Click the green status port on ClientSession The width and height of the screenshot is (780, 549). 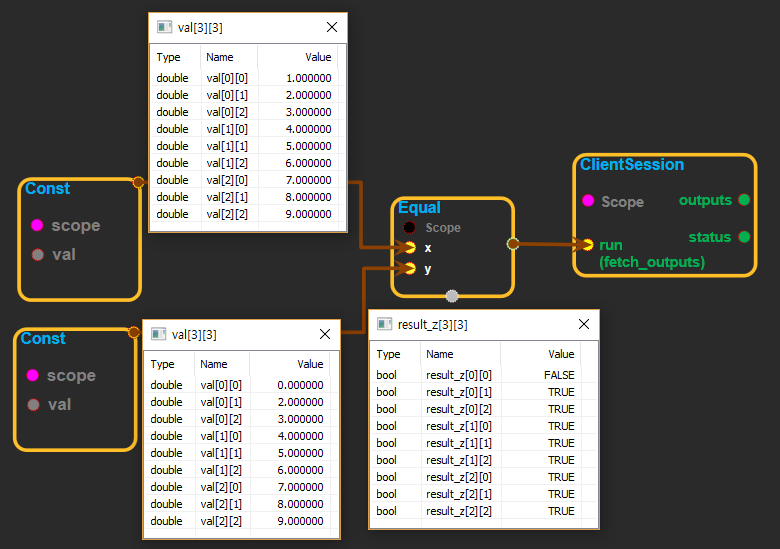click(x=744, y=237)
